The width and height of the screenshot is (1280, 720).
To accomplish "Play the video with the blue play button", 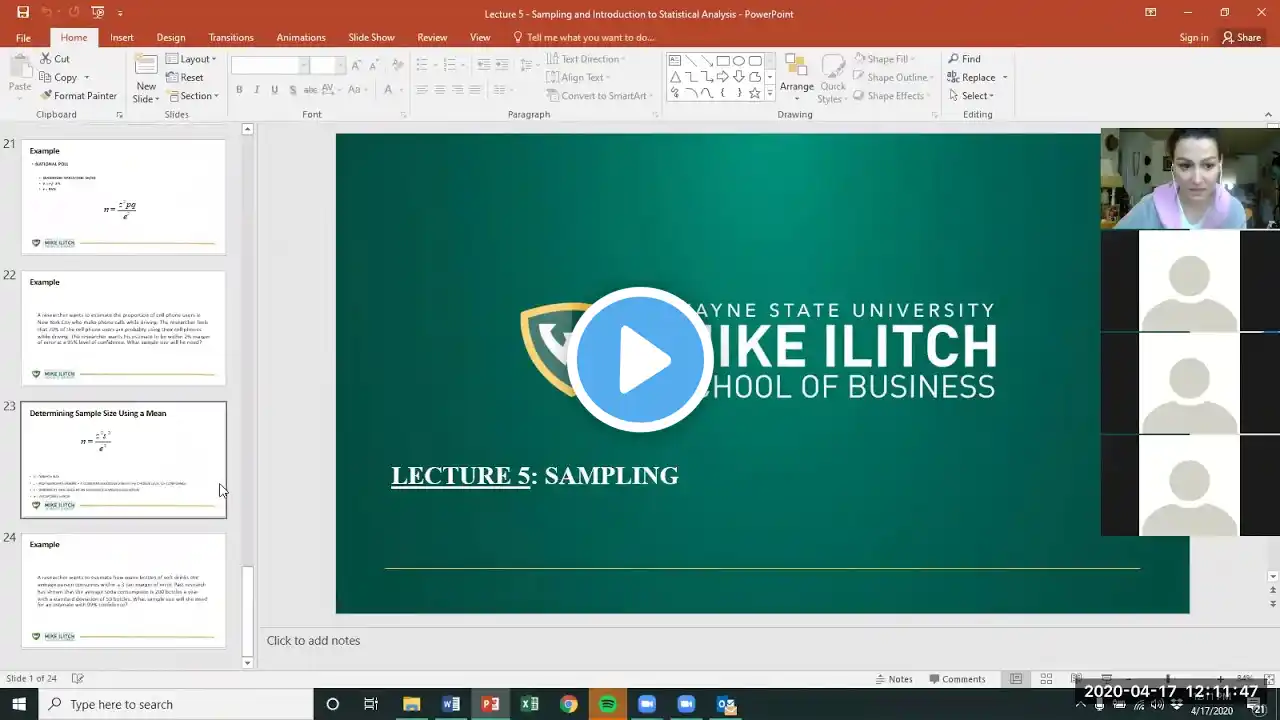I will (x=639, y=359).
